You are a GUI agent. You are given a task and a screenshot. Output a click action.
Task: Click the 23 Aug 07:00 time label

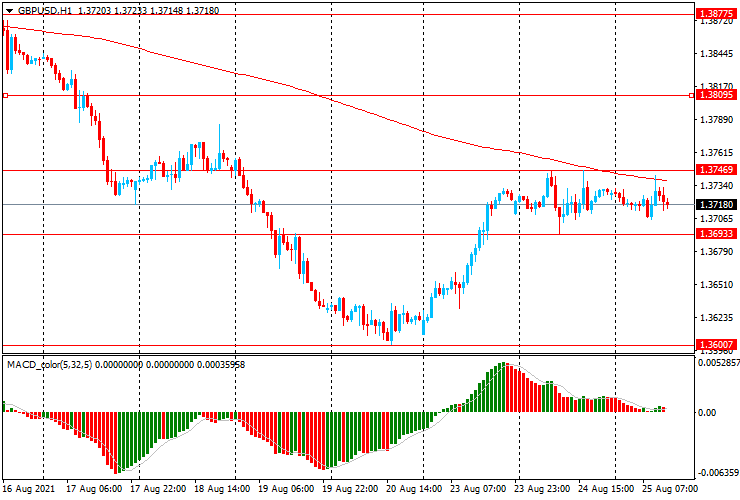pyautogui.click(x=478, y=488)
